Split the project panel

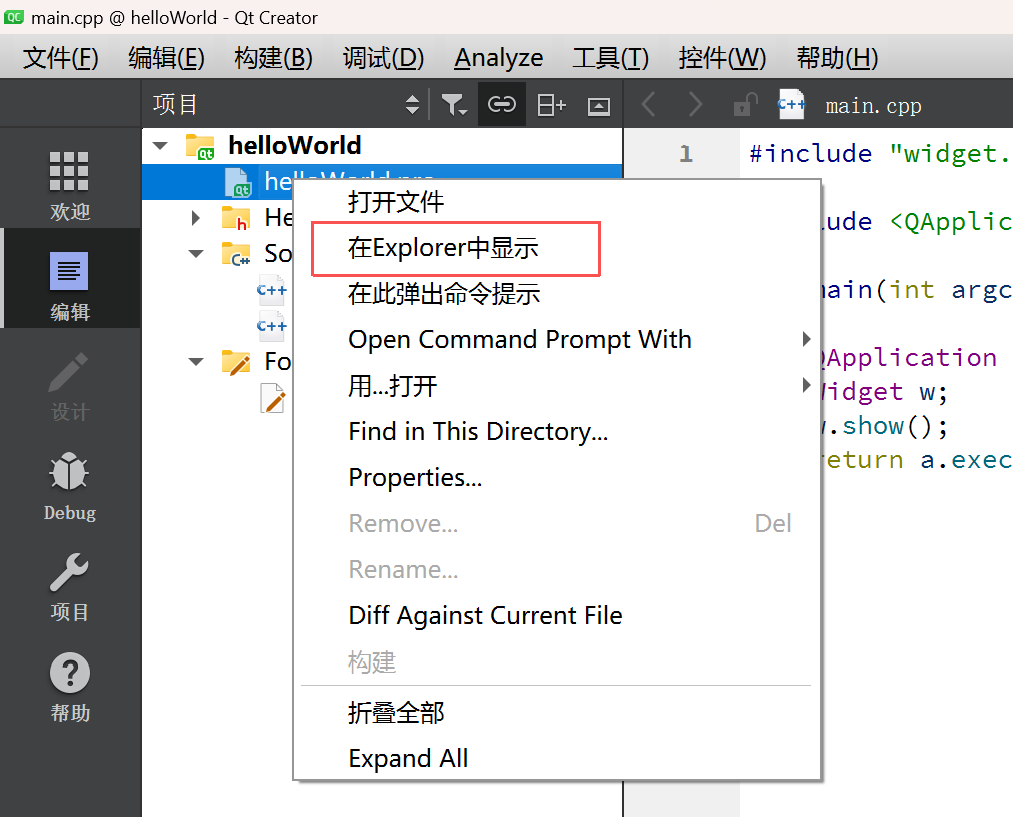(x=551, y=105)
